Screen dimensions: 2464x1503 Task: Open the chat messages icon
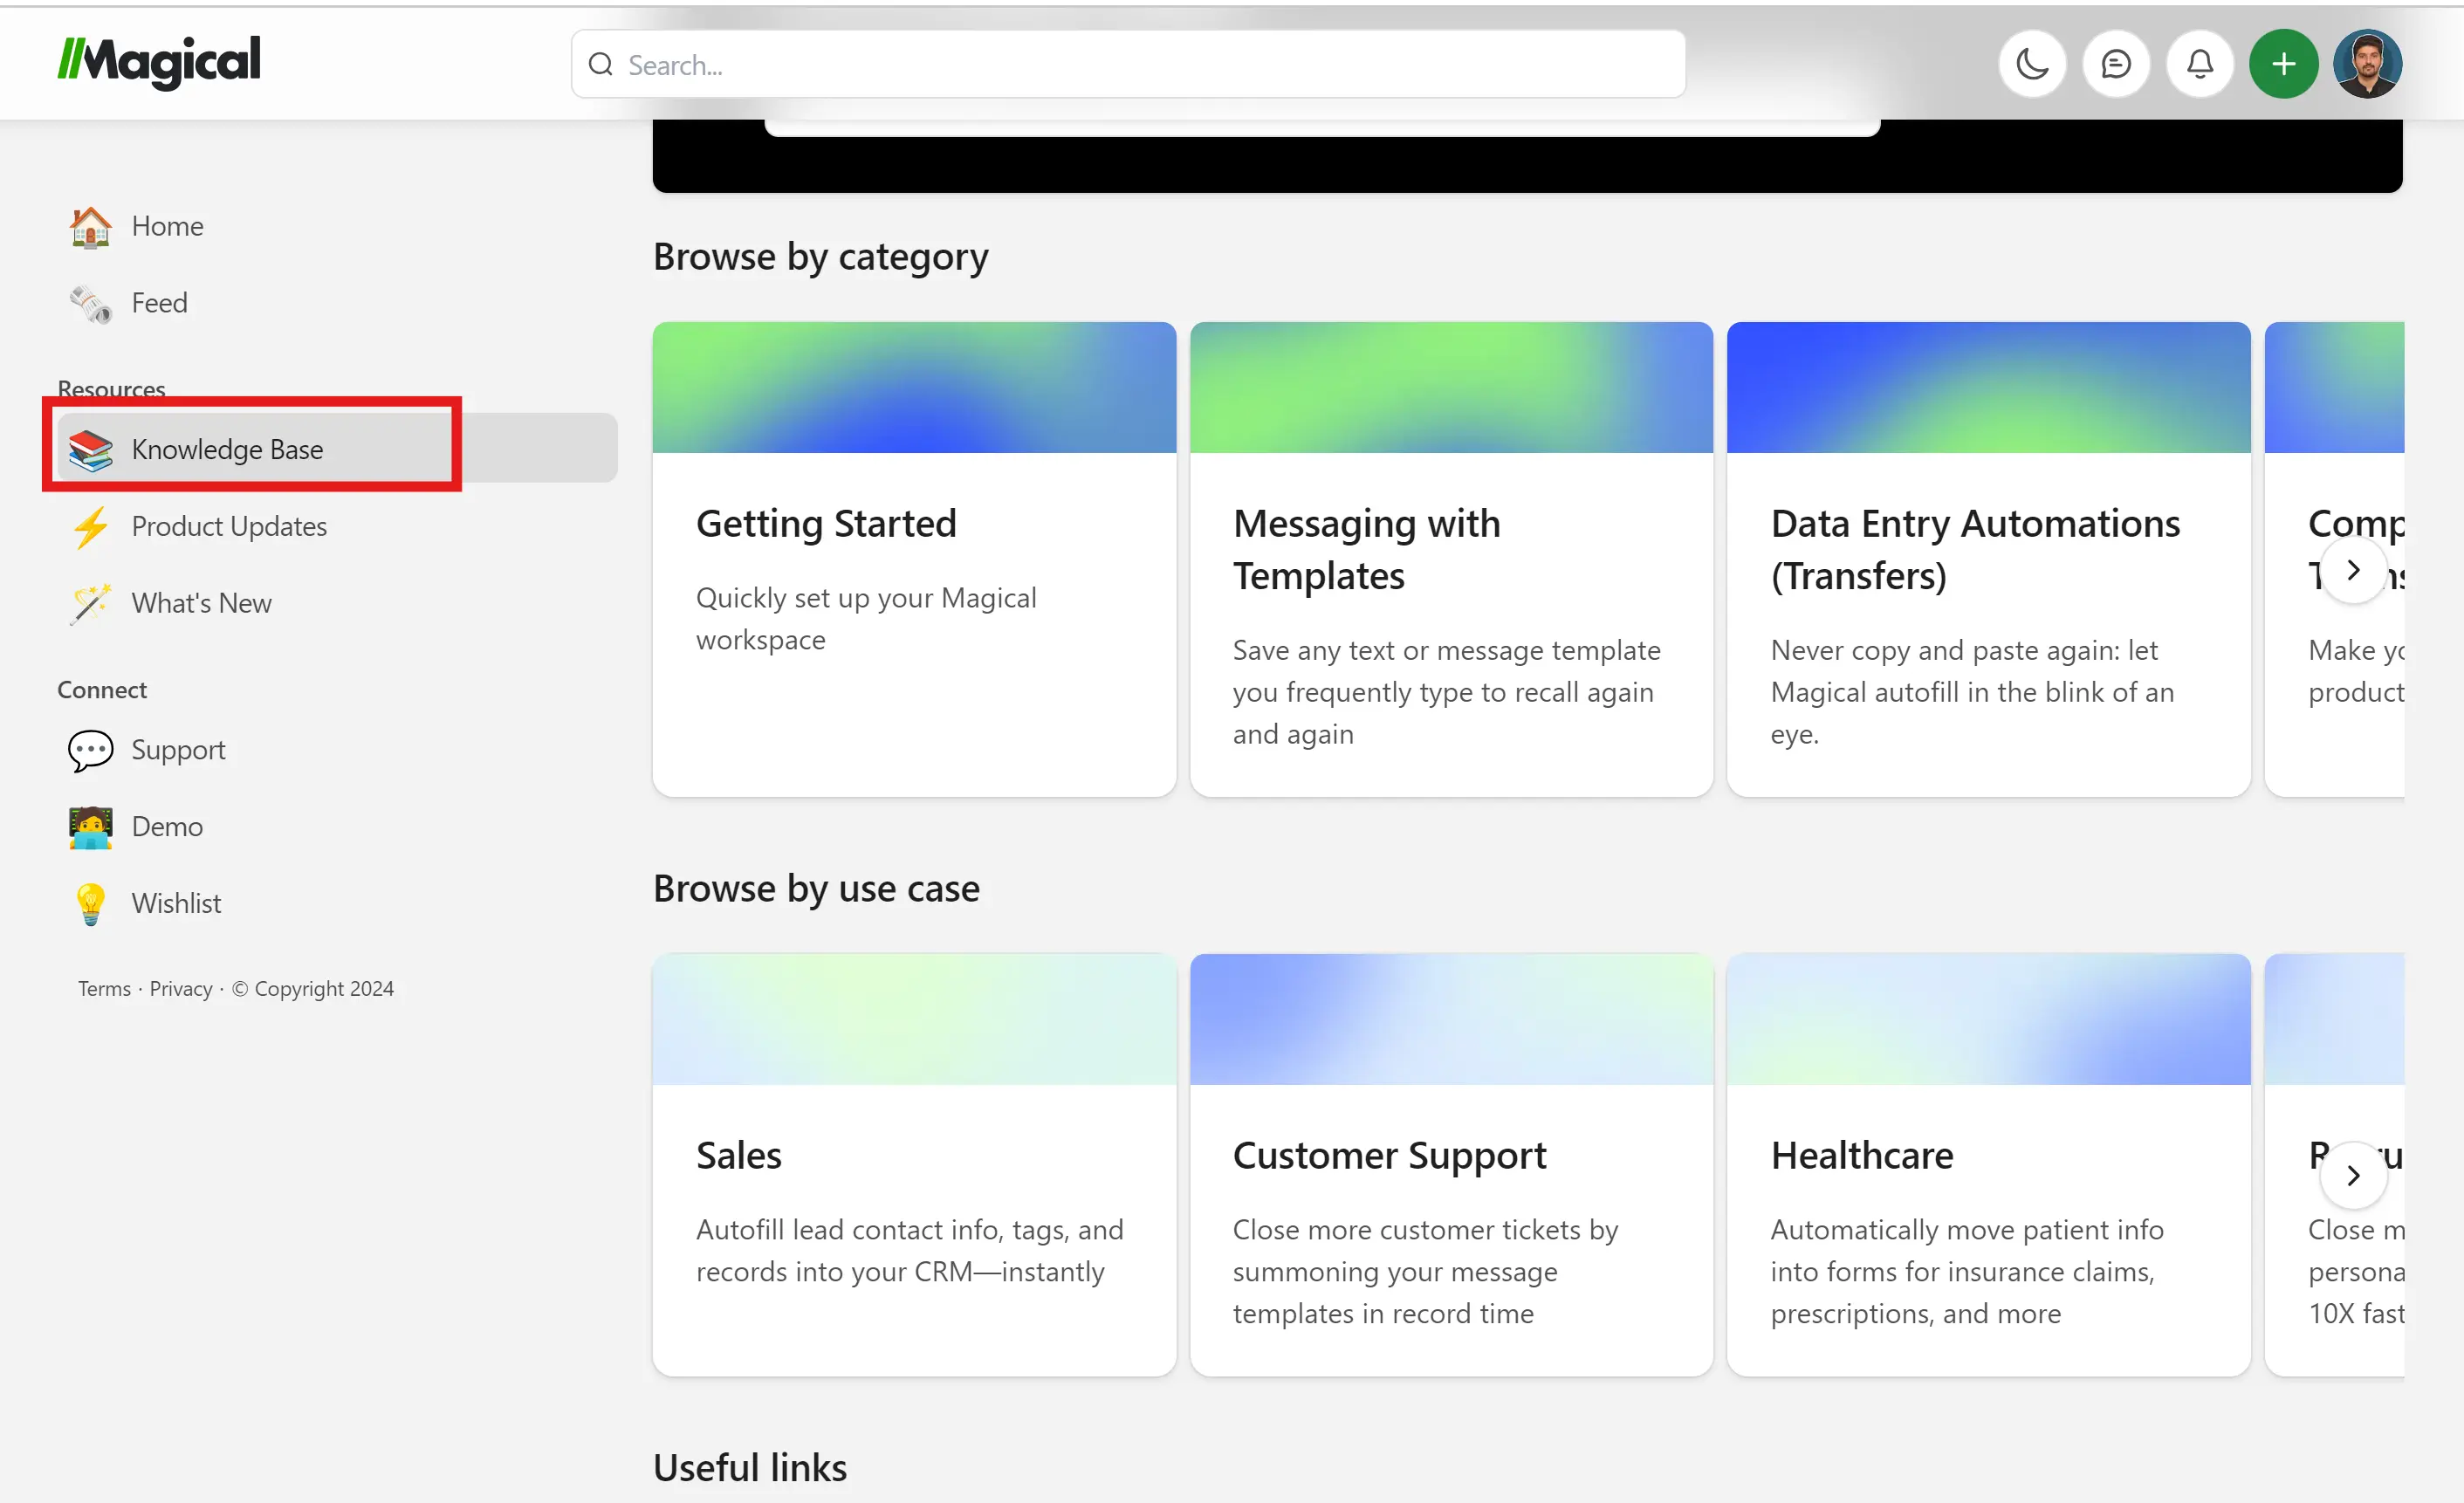pyautogui.click(x=2115, y=65)
